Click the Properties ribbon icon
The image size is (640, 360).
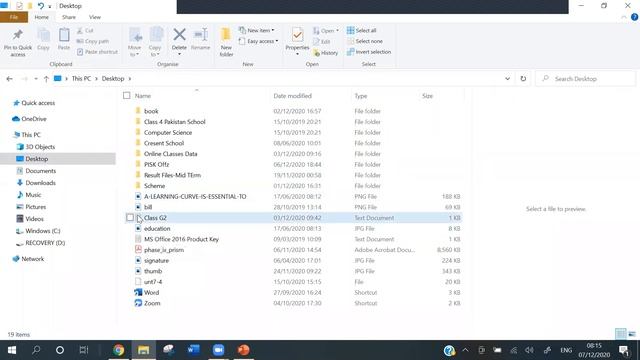click(x=297, y=35)
